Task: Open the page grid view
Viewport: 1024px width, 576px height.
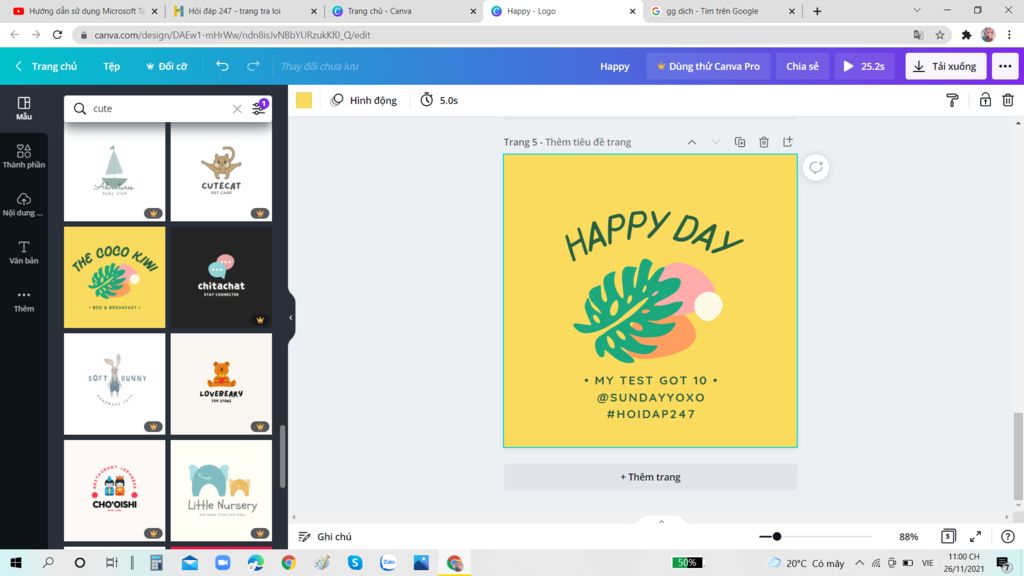Action: (x=948, y=536)
